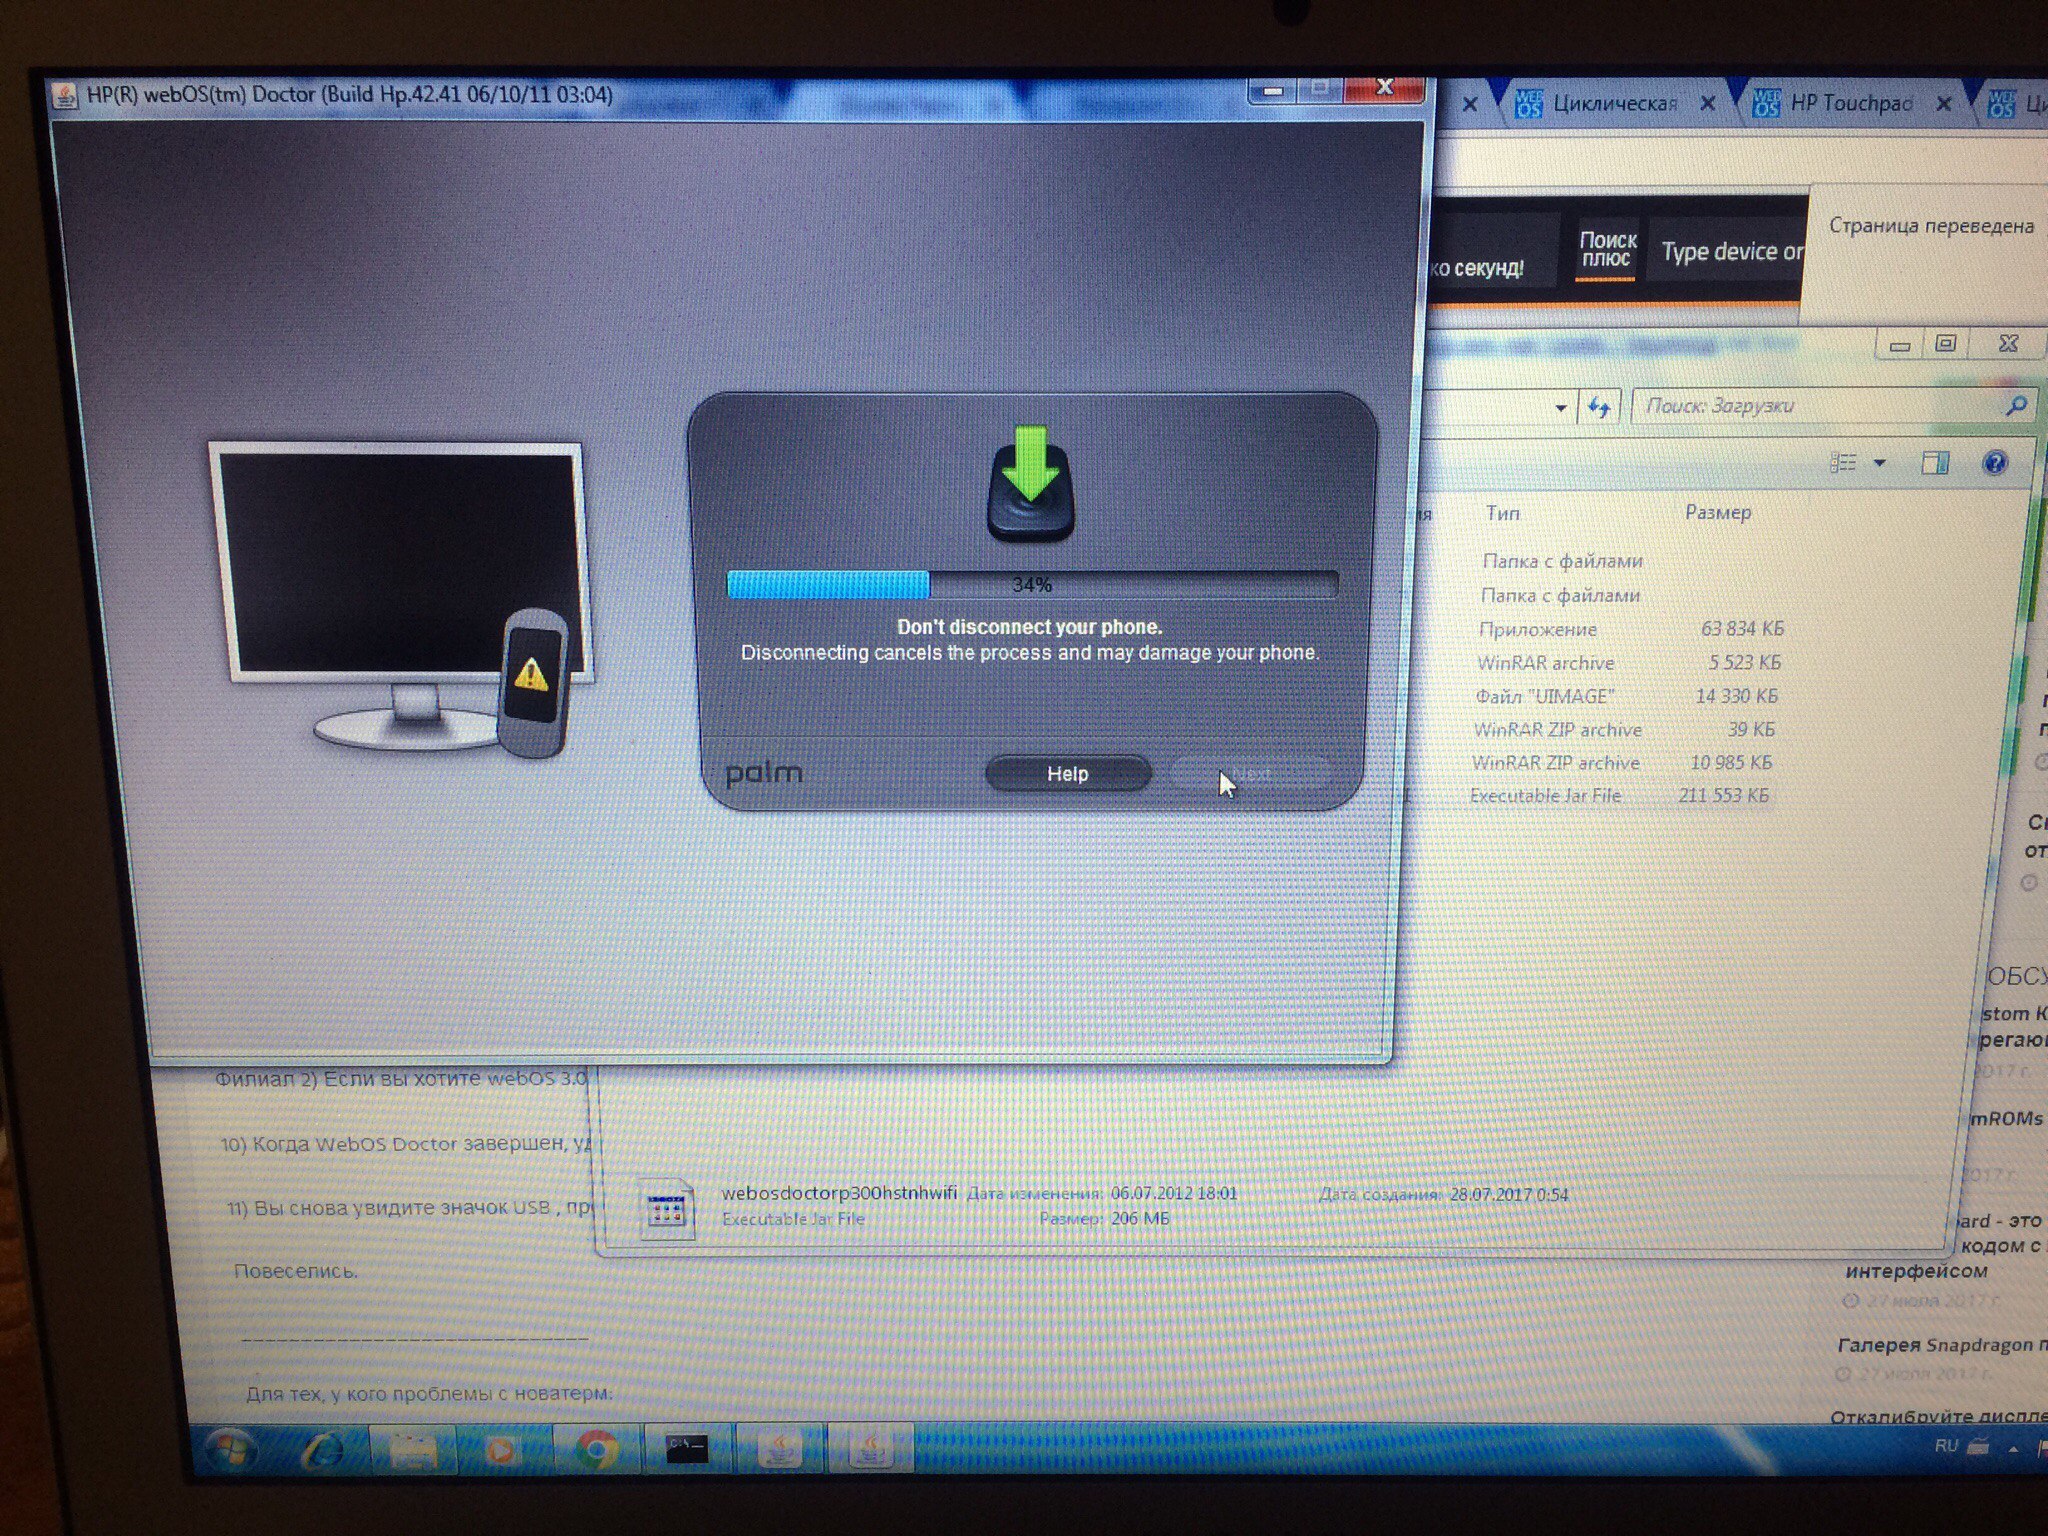The width and height of the screenshot is (2048, 1536).
Task: Open Windows Media Player taskbar icon
Action: coord(502,1449)
